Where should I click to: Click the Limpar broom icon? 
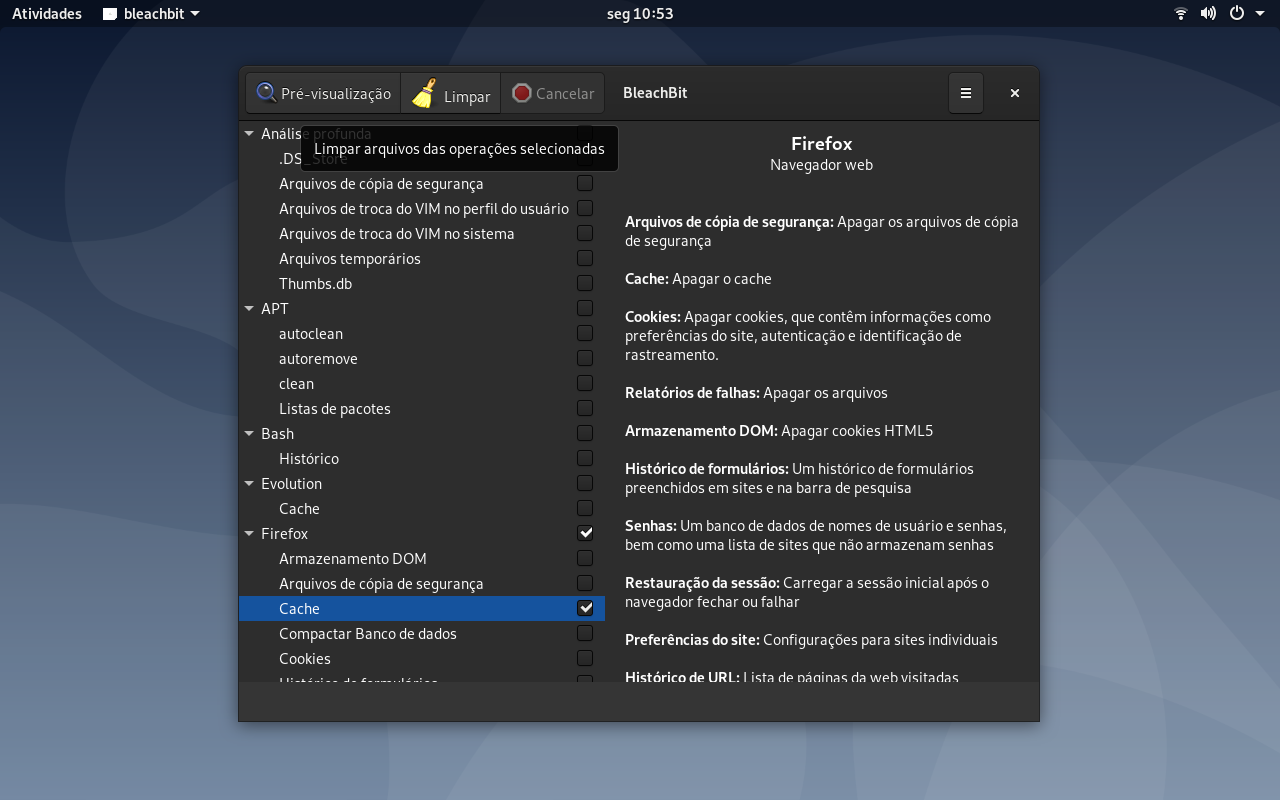pos(424,93)
